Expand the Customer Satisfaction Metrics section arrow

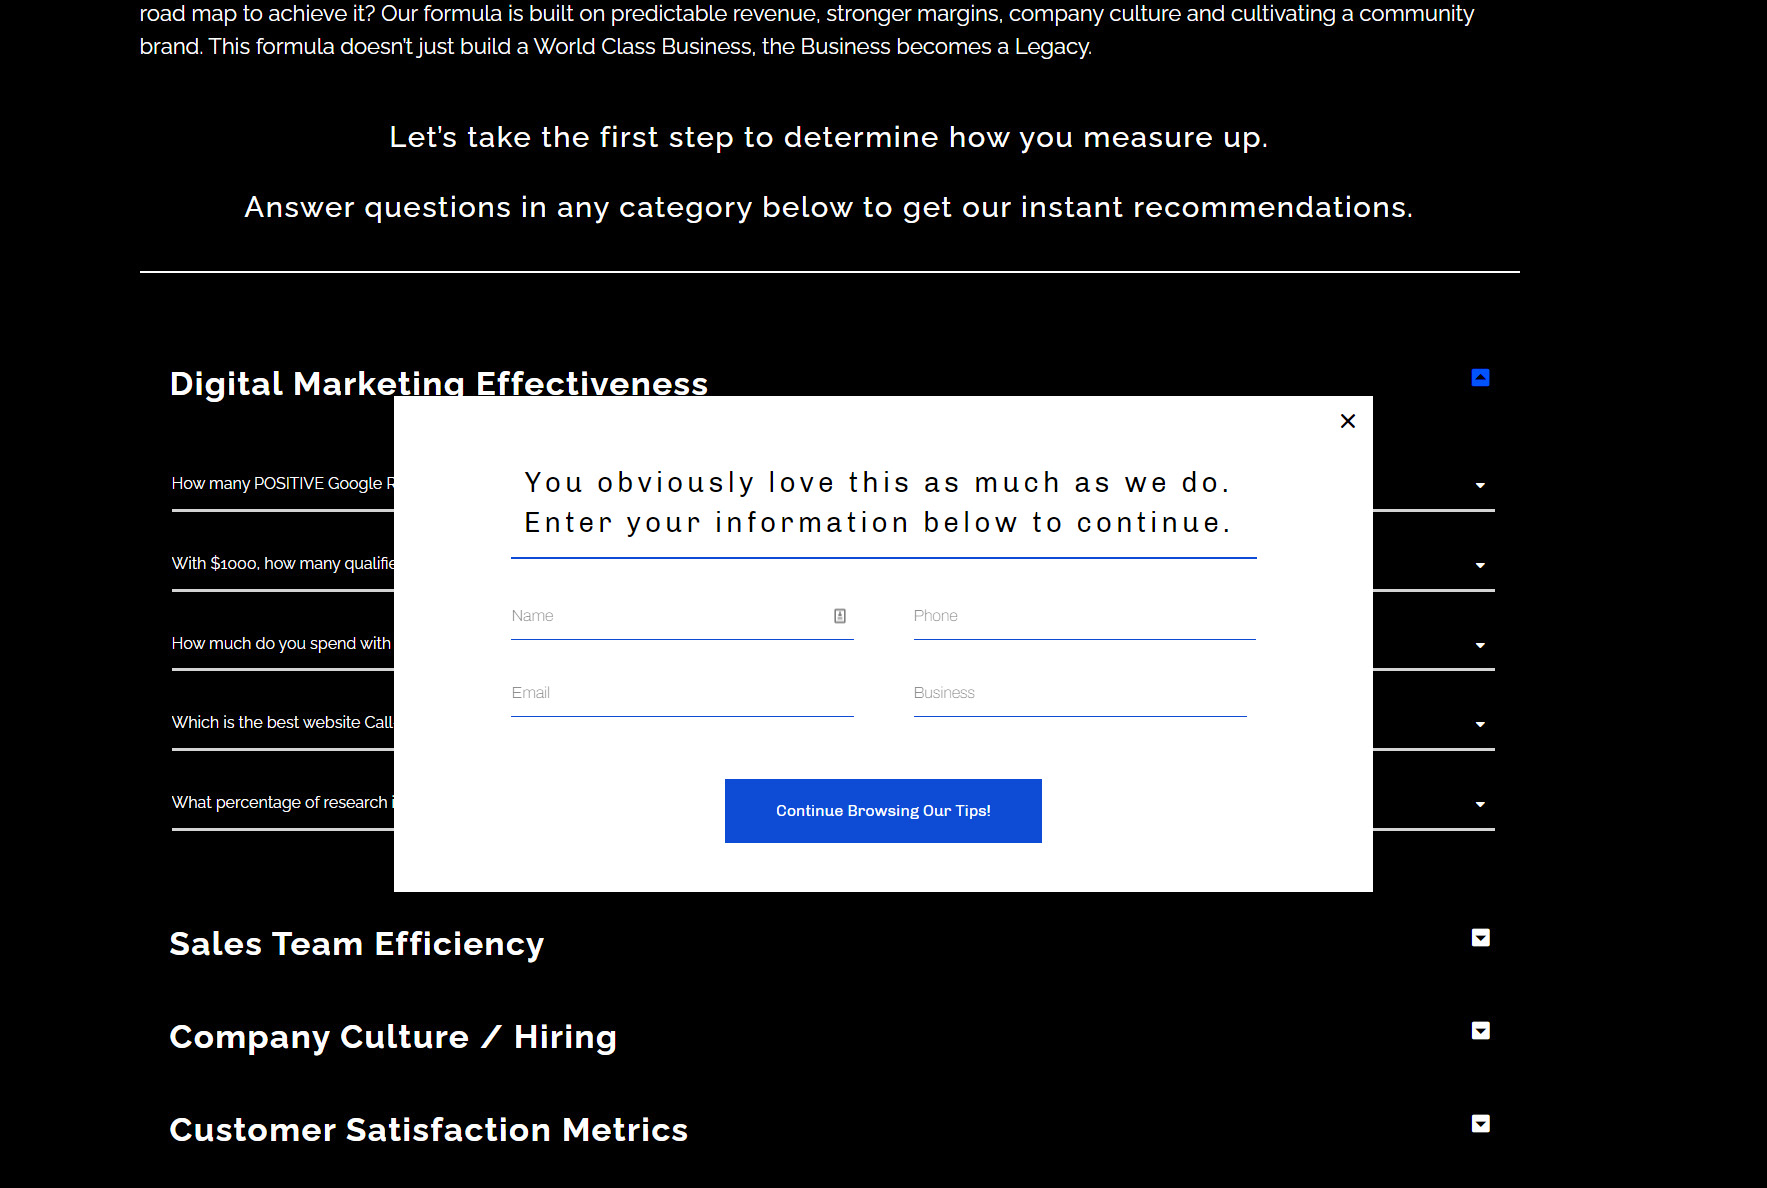1479,1123
